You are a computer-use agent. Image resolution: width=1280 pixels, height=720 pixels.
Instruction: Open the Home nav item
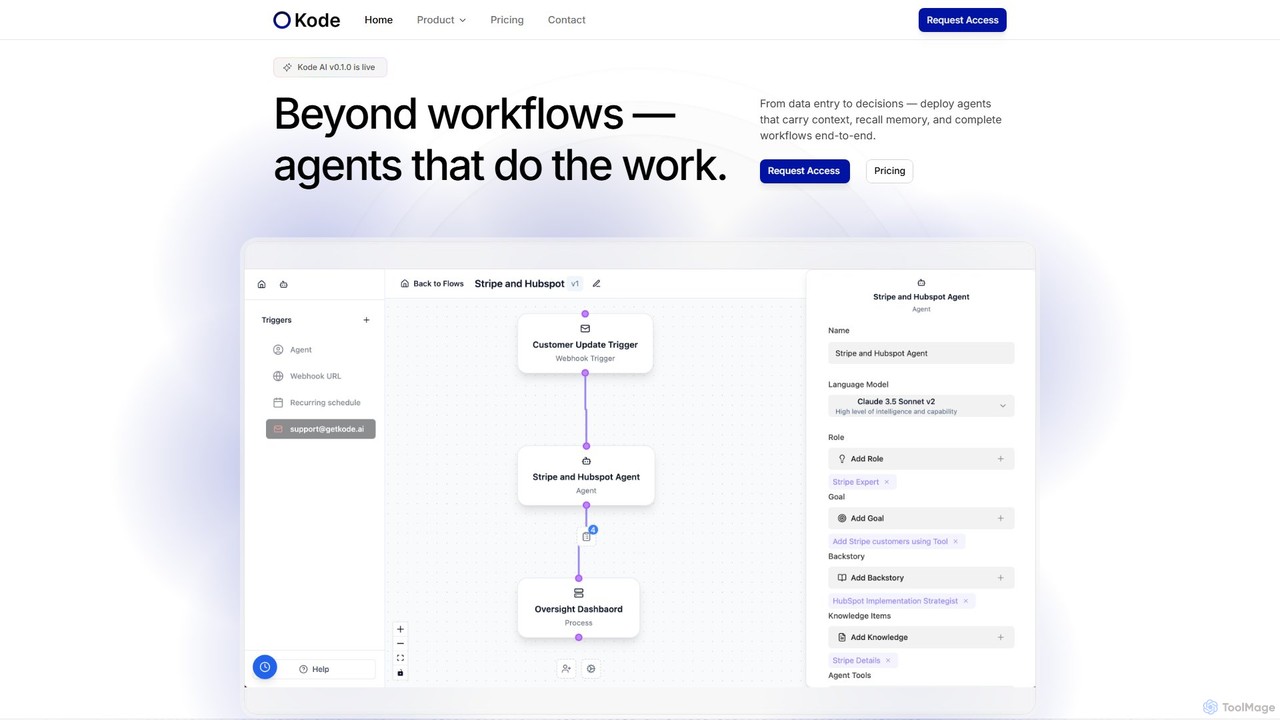(378, 20)
